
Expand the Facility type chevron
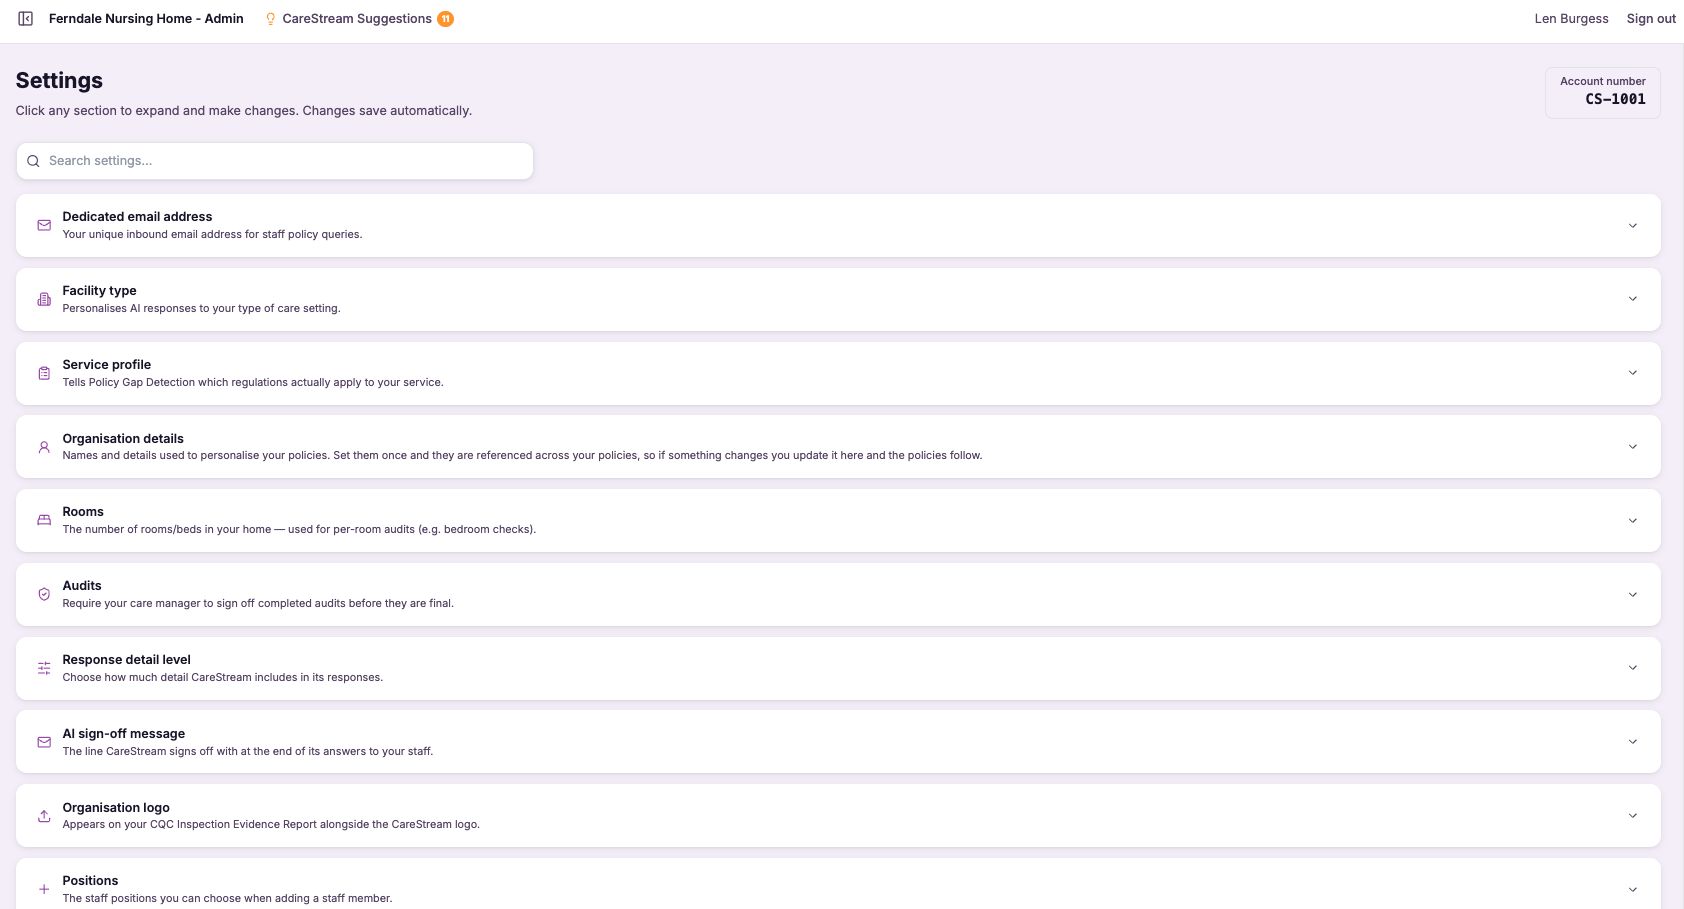click(x=1632, y=299)
